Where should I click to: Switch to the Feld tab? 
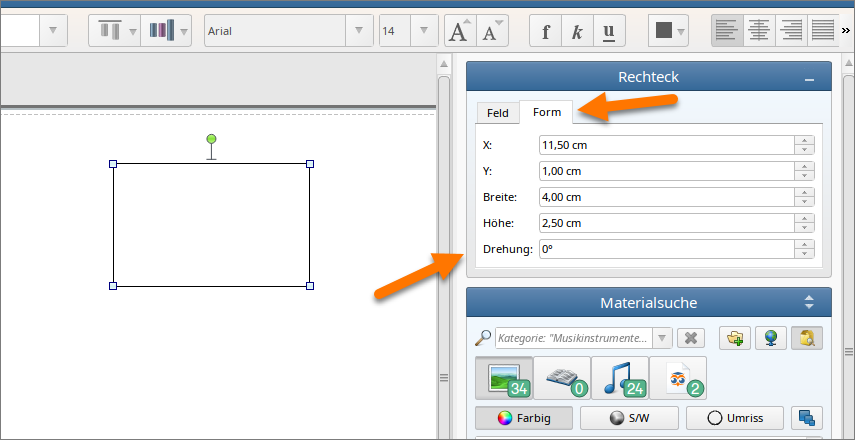pos(497,113)
